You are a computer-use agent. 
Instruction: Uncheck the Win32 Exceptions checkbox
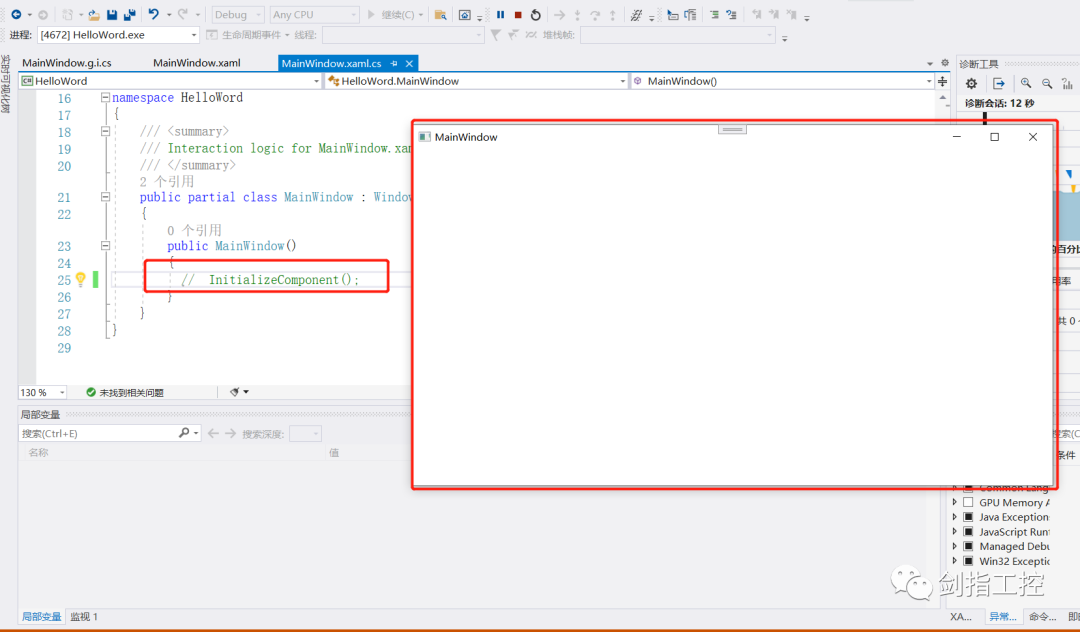pyautogui.click(x=968, y=561)
